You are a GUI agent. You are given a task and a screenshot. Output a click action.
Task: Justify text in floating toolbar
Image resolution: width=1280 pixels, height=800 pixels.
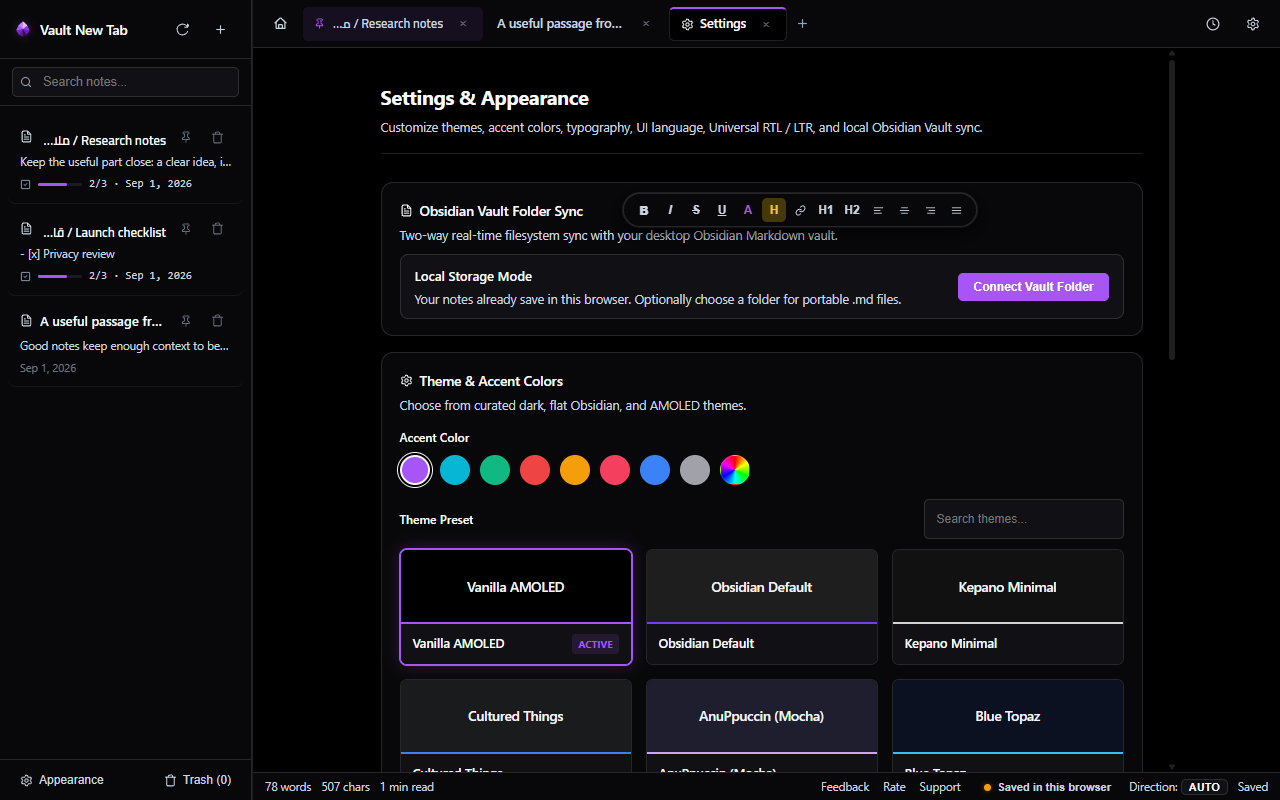point(956,210)
